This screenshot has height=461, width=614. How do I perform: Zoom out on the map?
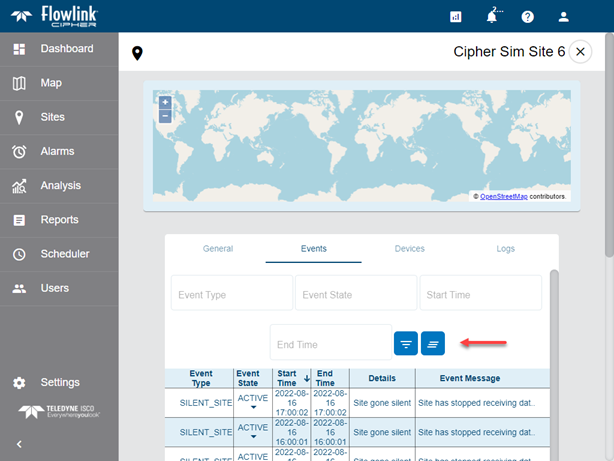[165, 116]
